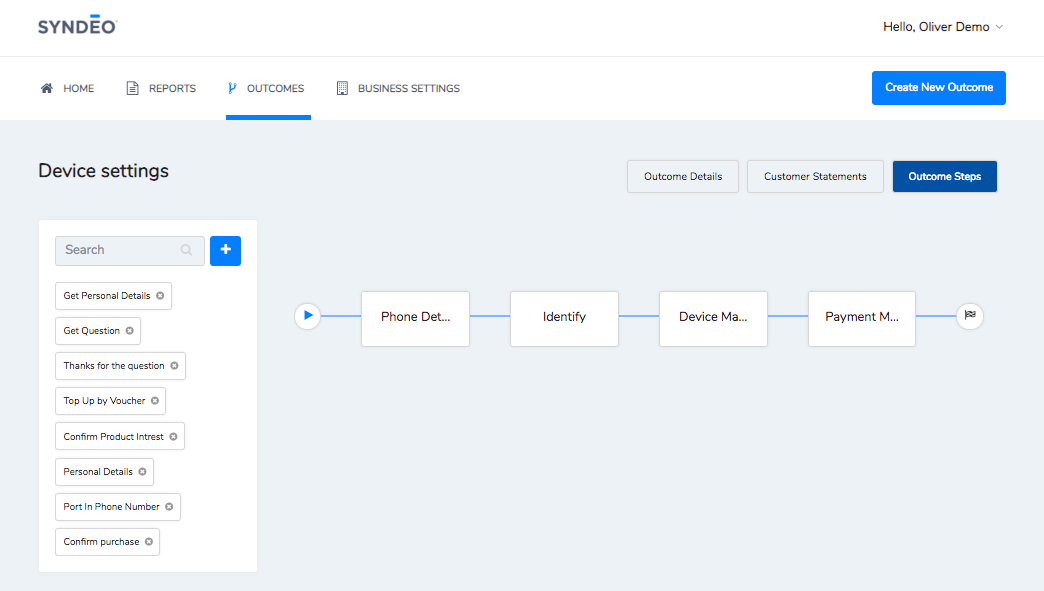The width and height of the screenshot is (1044, 591).
Task: Open the Oliver Demo account dropdown
Action: [943, 27]
